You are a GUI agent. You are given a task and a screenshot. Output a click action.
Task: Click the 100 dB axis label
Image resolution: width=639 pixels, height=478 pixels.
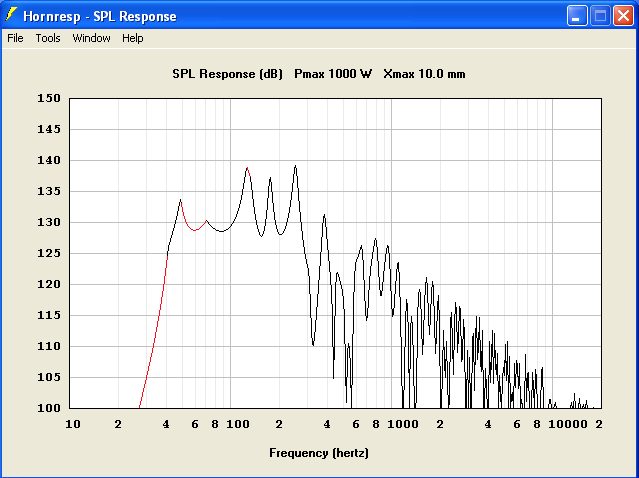(49, 408)
